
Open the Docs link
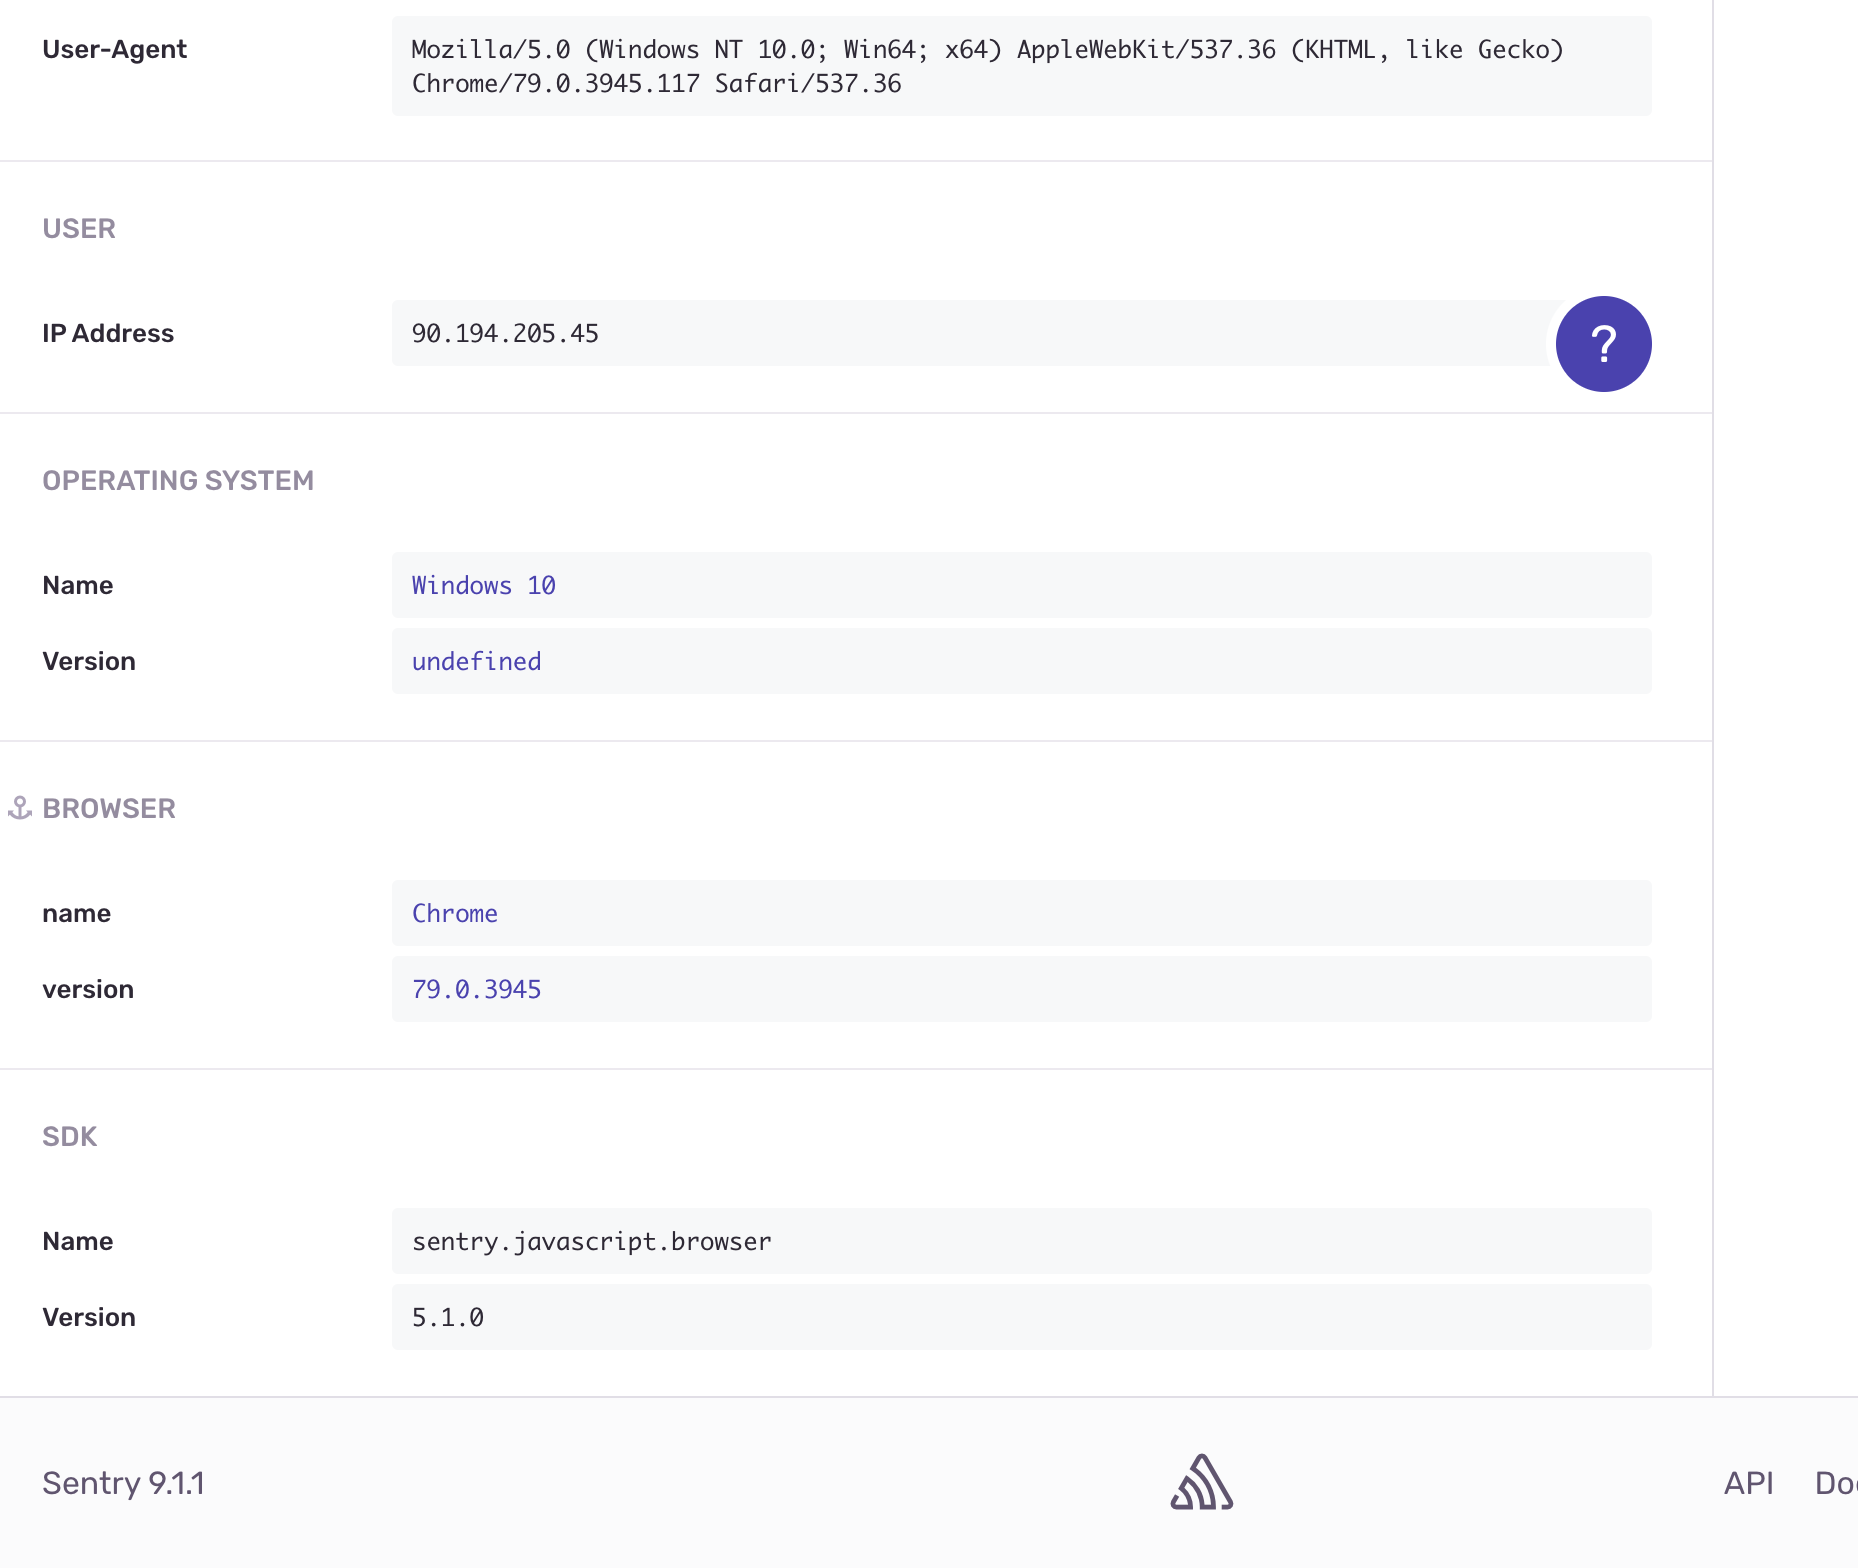tap(1840, 1482)
